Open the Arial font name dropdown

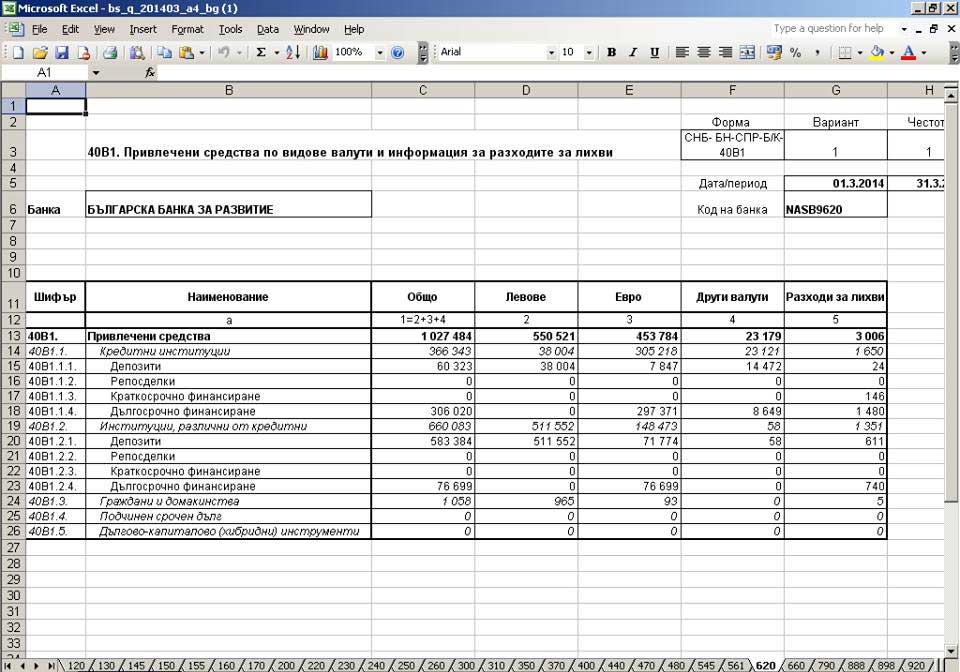551,53
